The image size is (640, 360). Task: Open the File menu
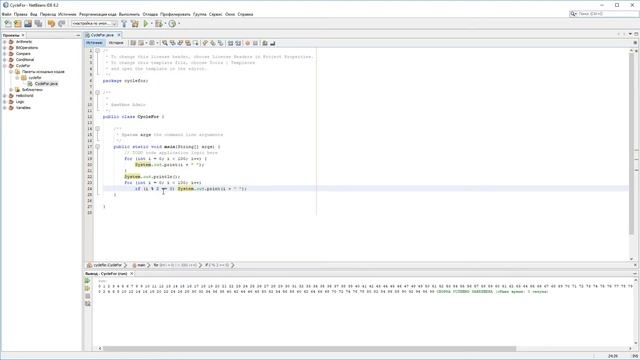7,14
